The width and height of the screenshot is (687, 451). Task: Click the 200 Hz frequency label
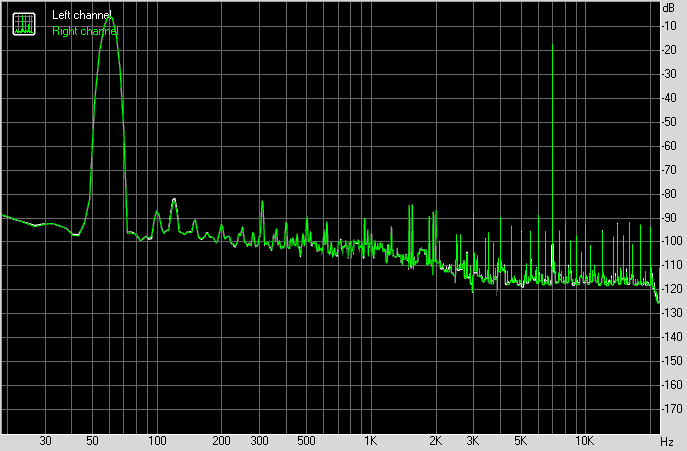221,441
